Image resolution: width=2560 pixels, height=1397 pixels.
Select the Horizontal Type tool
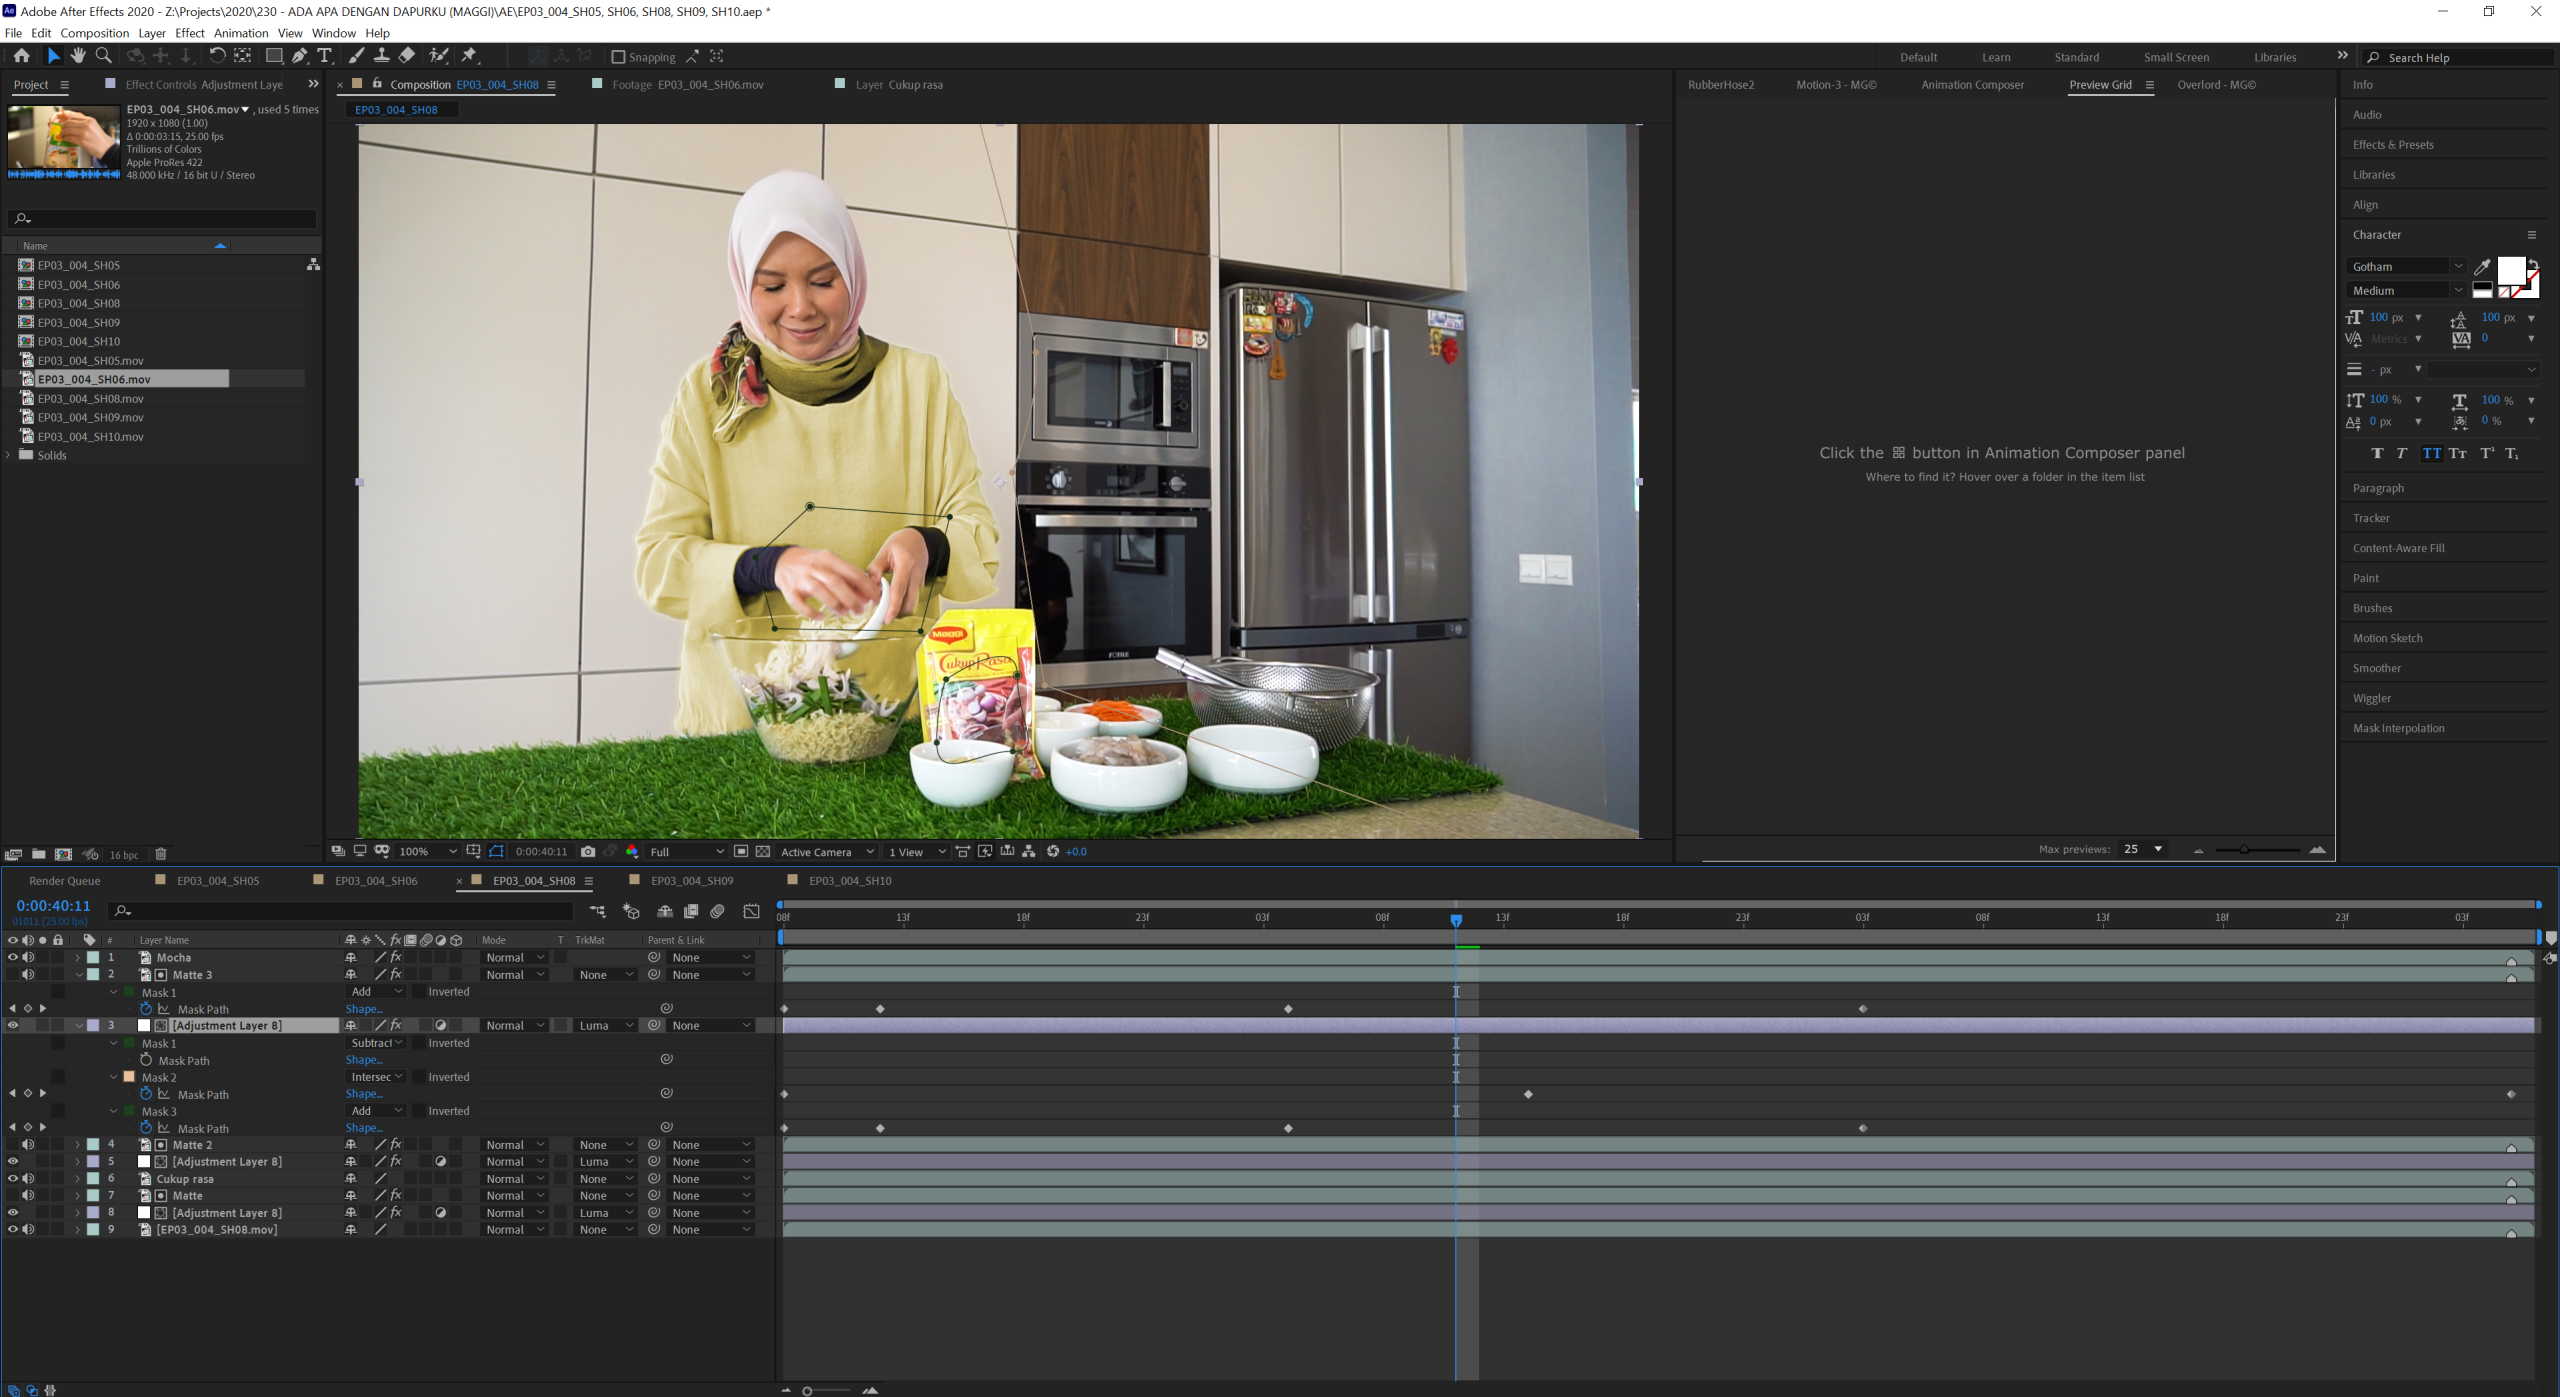pos(324,56)
